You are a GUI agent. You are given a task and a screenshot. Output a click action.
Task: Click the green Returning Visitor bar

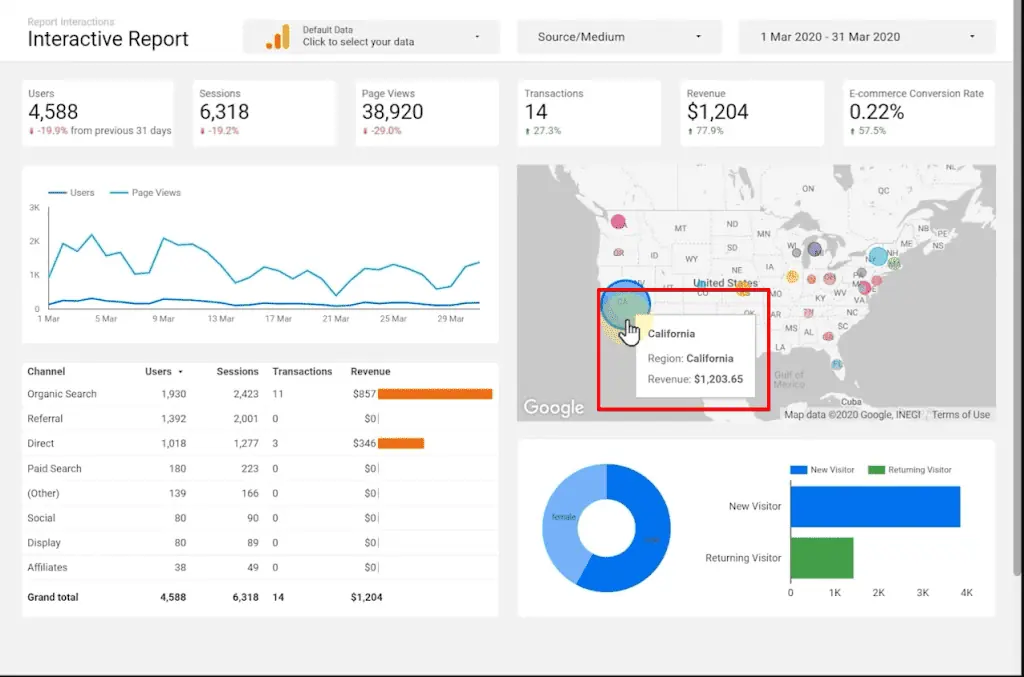click(822, 558)
